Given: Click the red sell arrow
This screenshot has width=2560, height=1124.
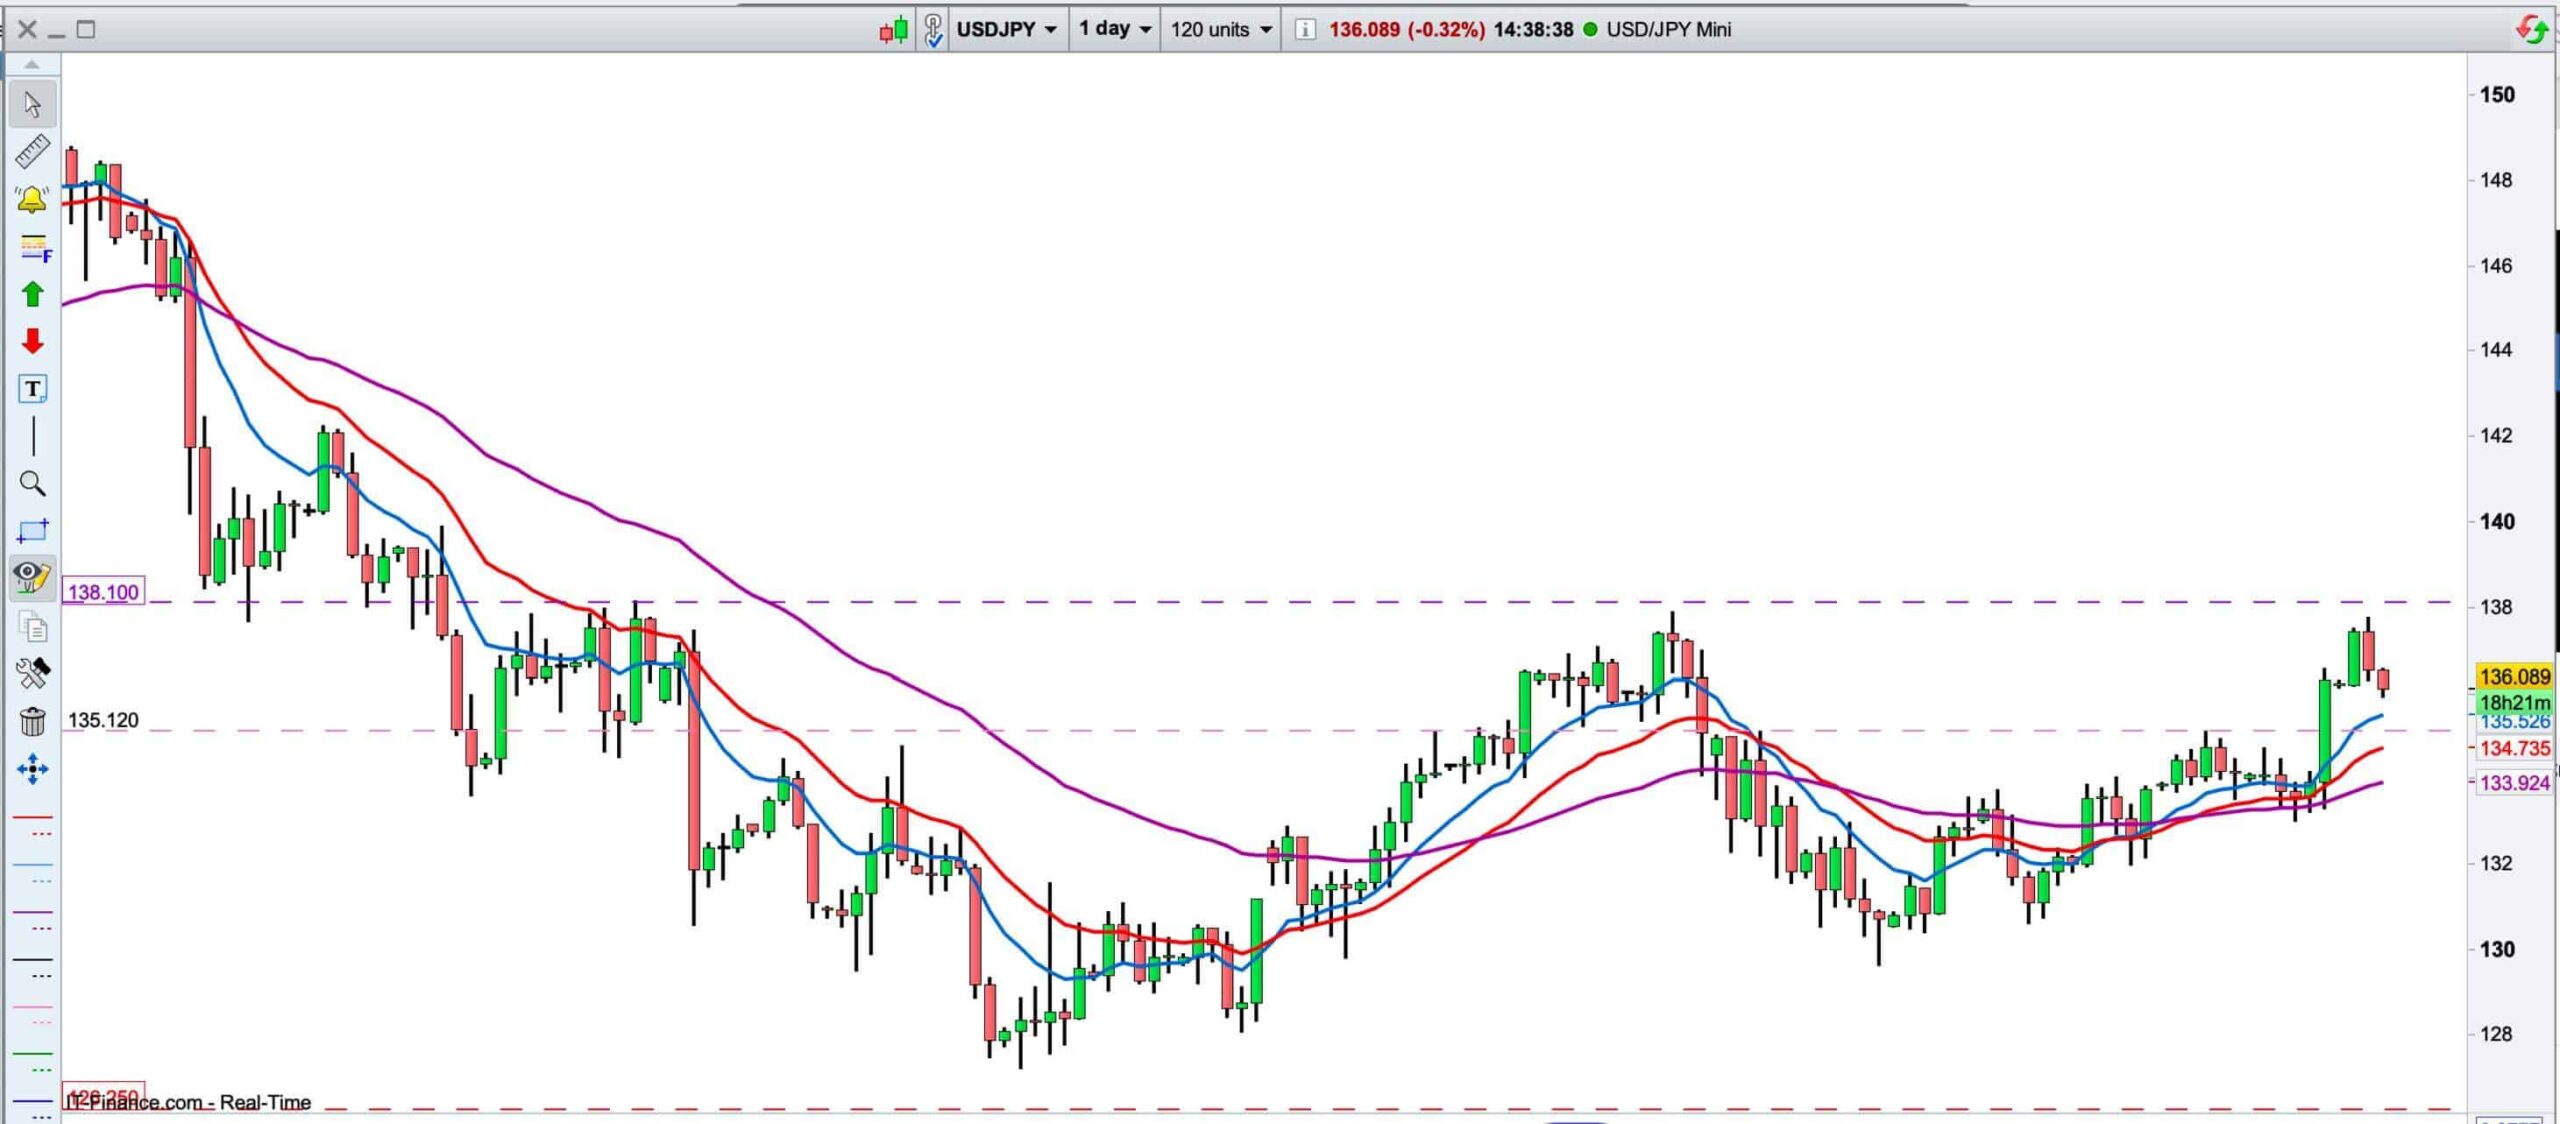Looking at the screenshot, I should (x=32, y=341).
